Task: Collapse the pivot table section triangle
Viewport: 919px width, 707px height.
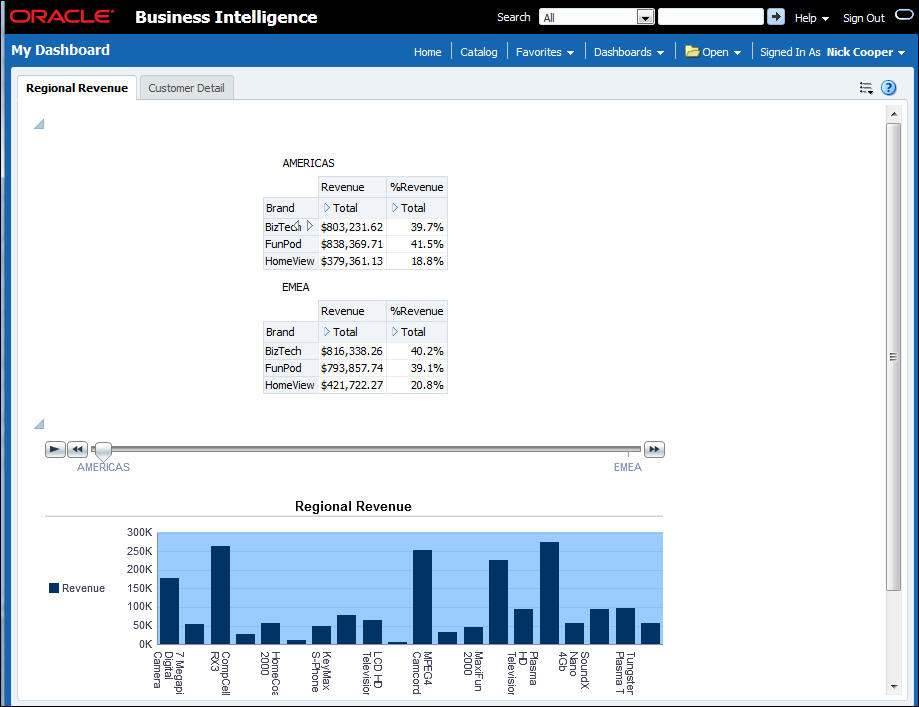Action: click(39, 124)
